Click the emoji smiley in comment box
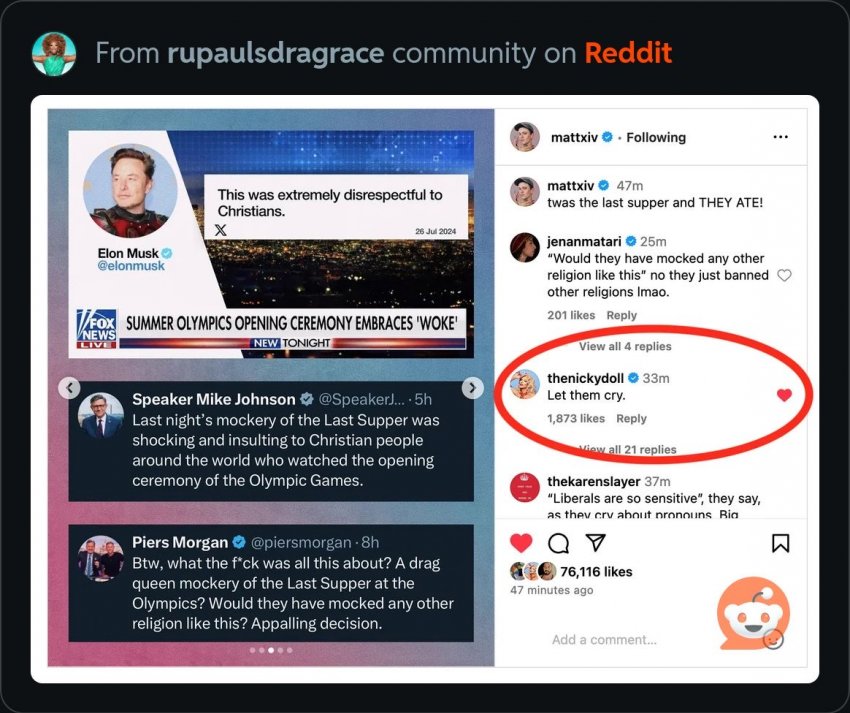The image size is (850, 713). click(x=773, y=639)
